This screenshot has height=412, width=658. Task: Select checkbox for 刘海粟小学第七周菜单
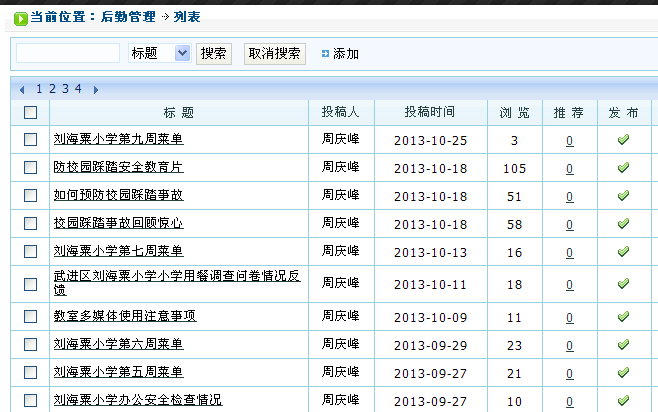coord(30,252)
